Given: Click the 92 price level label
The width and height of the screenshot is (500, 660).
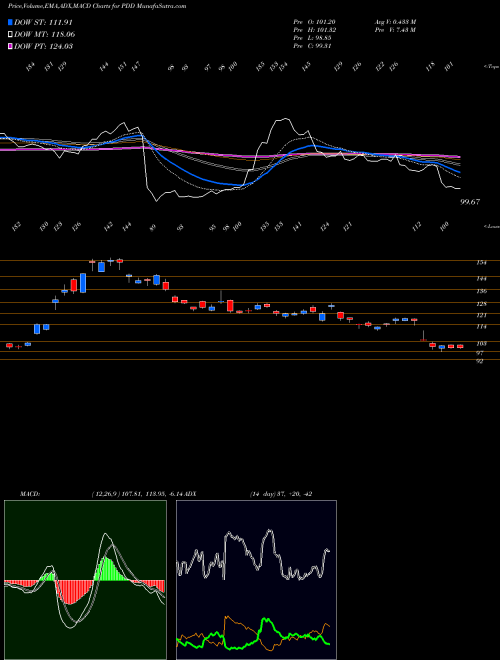Looking at the screenshot, I should pos(479,361).
